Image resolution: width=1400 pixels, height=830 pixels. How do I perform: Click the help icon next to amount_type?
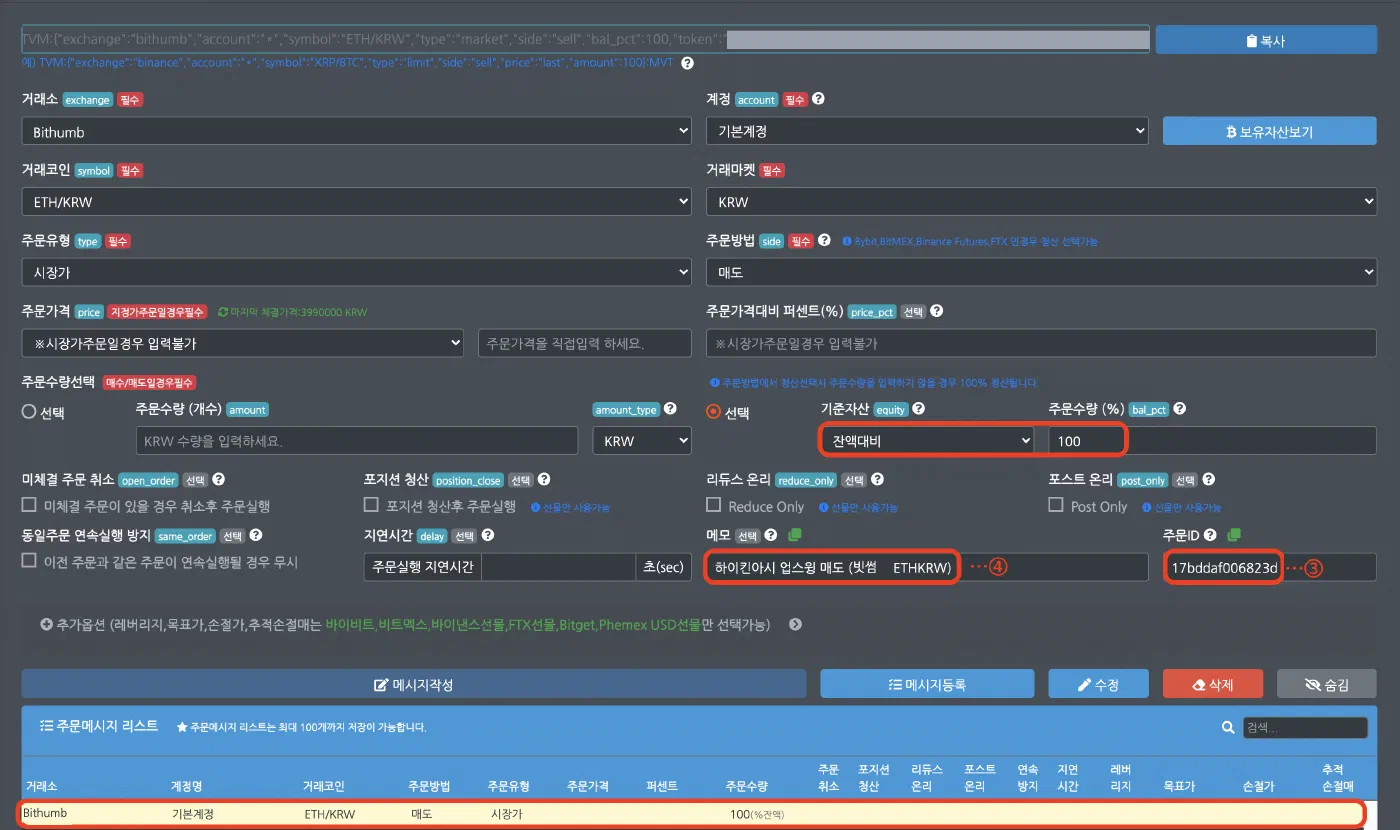670,409
